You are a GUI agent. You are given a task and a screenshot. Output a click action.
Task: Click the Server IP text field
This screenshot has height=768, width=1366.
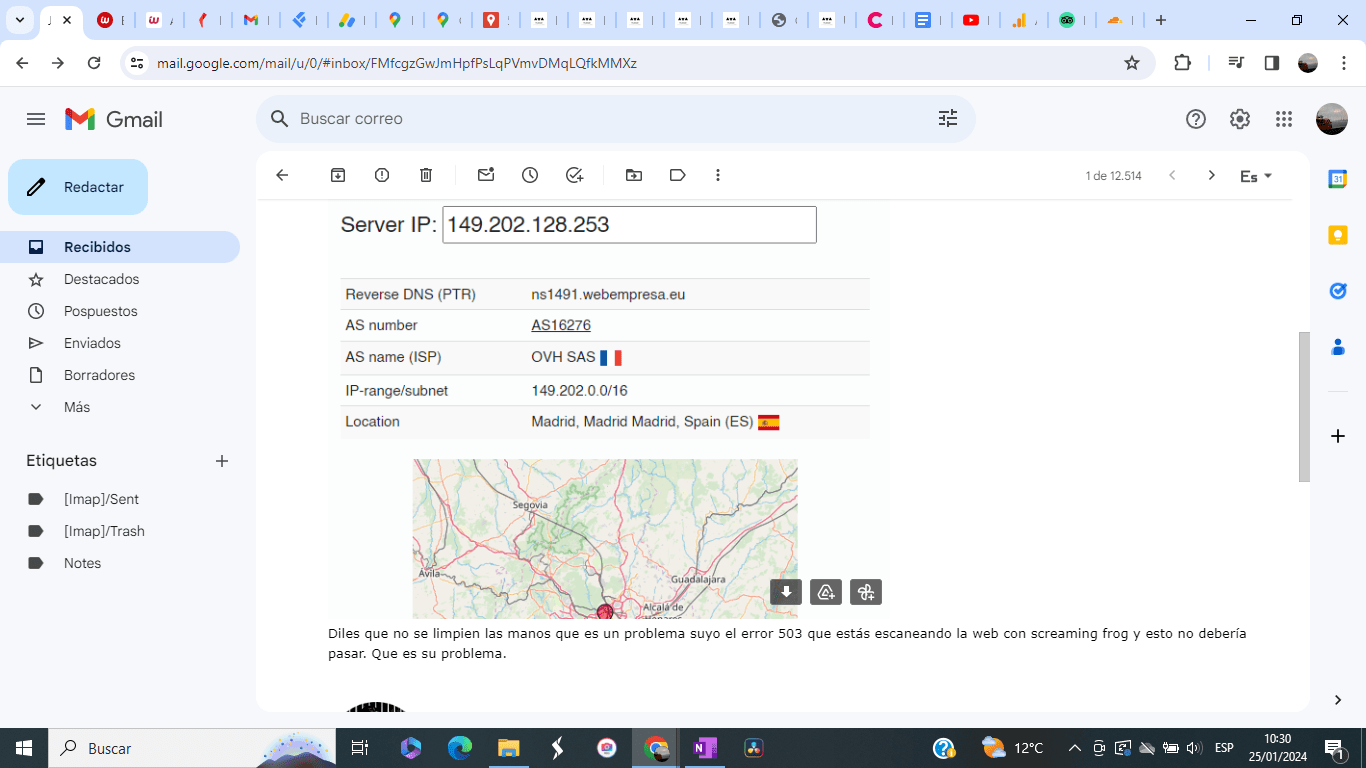(630, 225)
